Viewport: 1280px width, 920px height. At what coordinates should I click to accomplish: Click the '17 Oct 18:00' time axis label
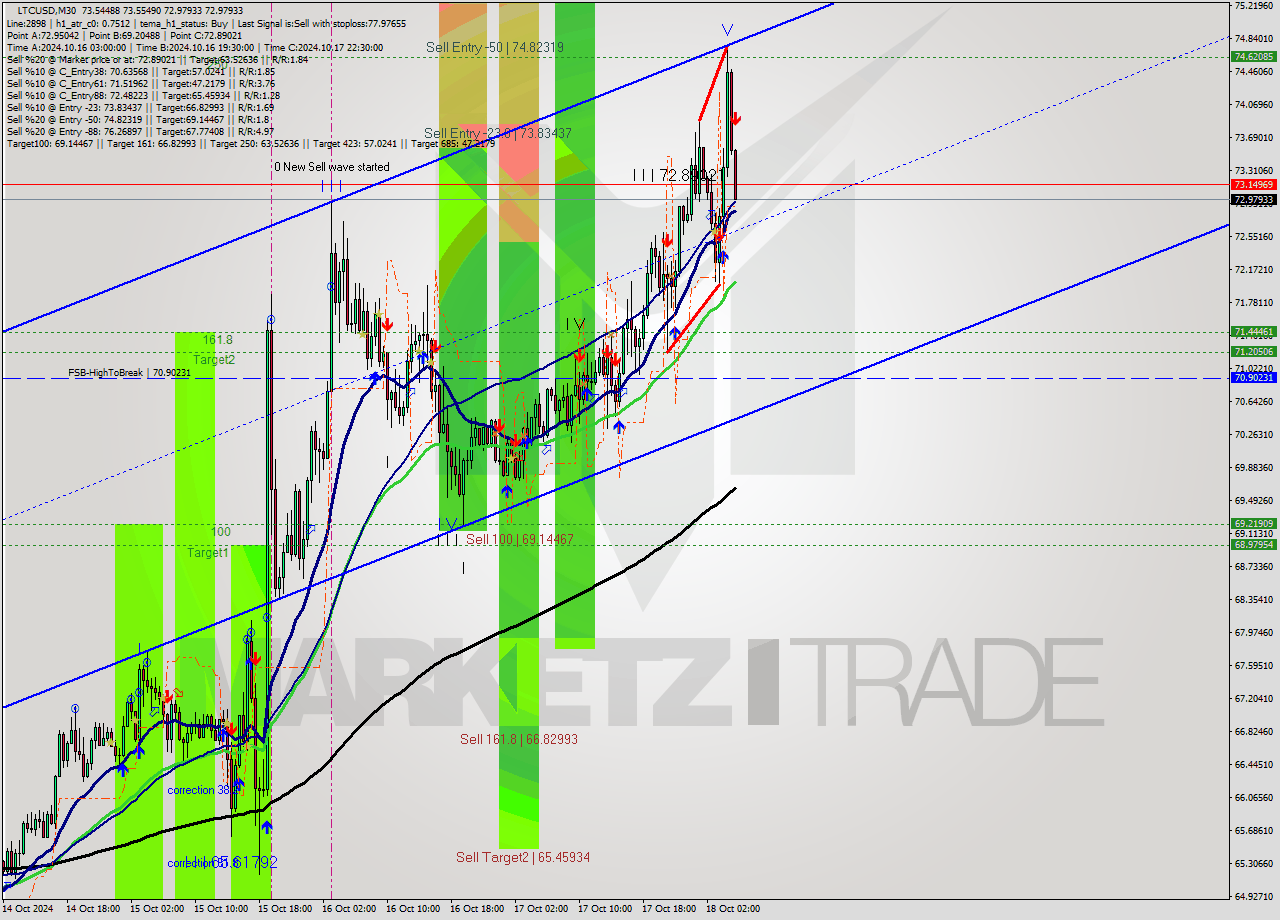tap(669, 909)
